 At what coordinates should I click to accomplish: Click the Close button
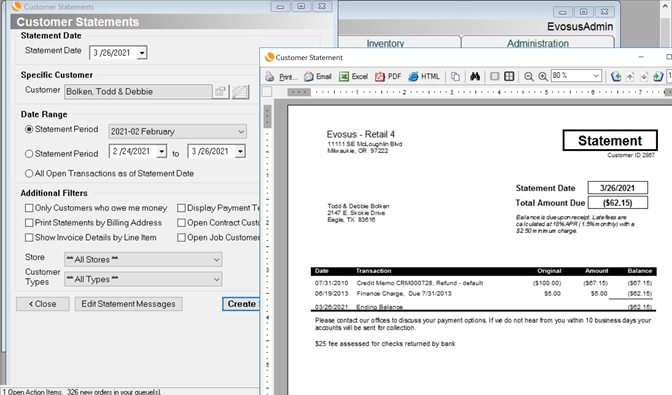click(x=42, y=304)
